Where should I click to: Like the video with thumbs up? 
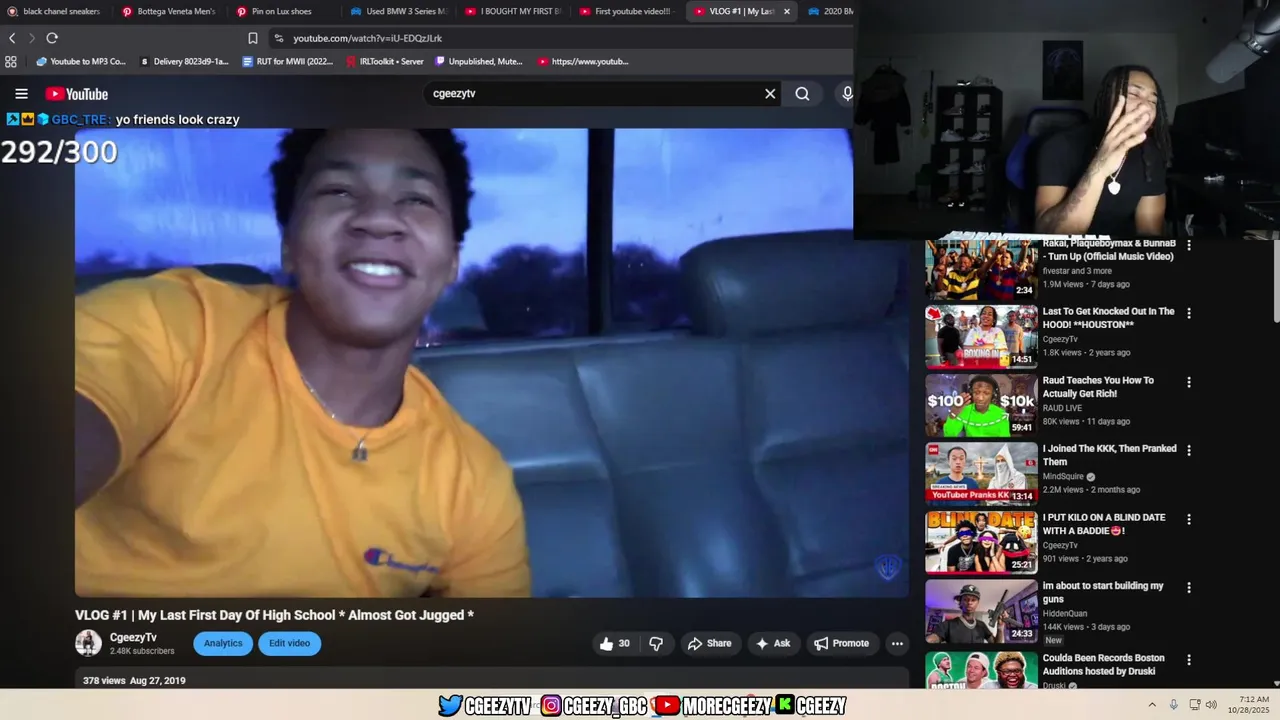point(614,643)
